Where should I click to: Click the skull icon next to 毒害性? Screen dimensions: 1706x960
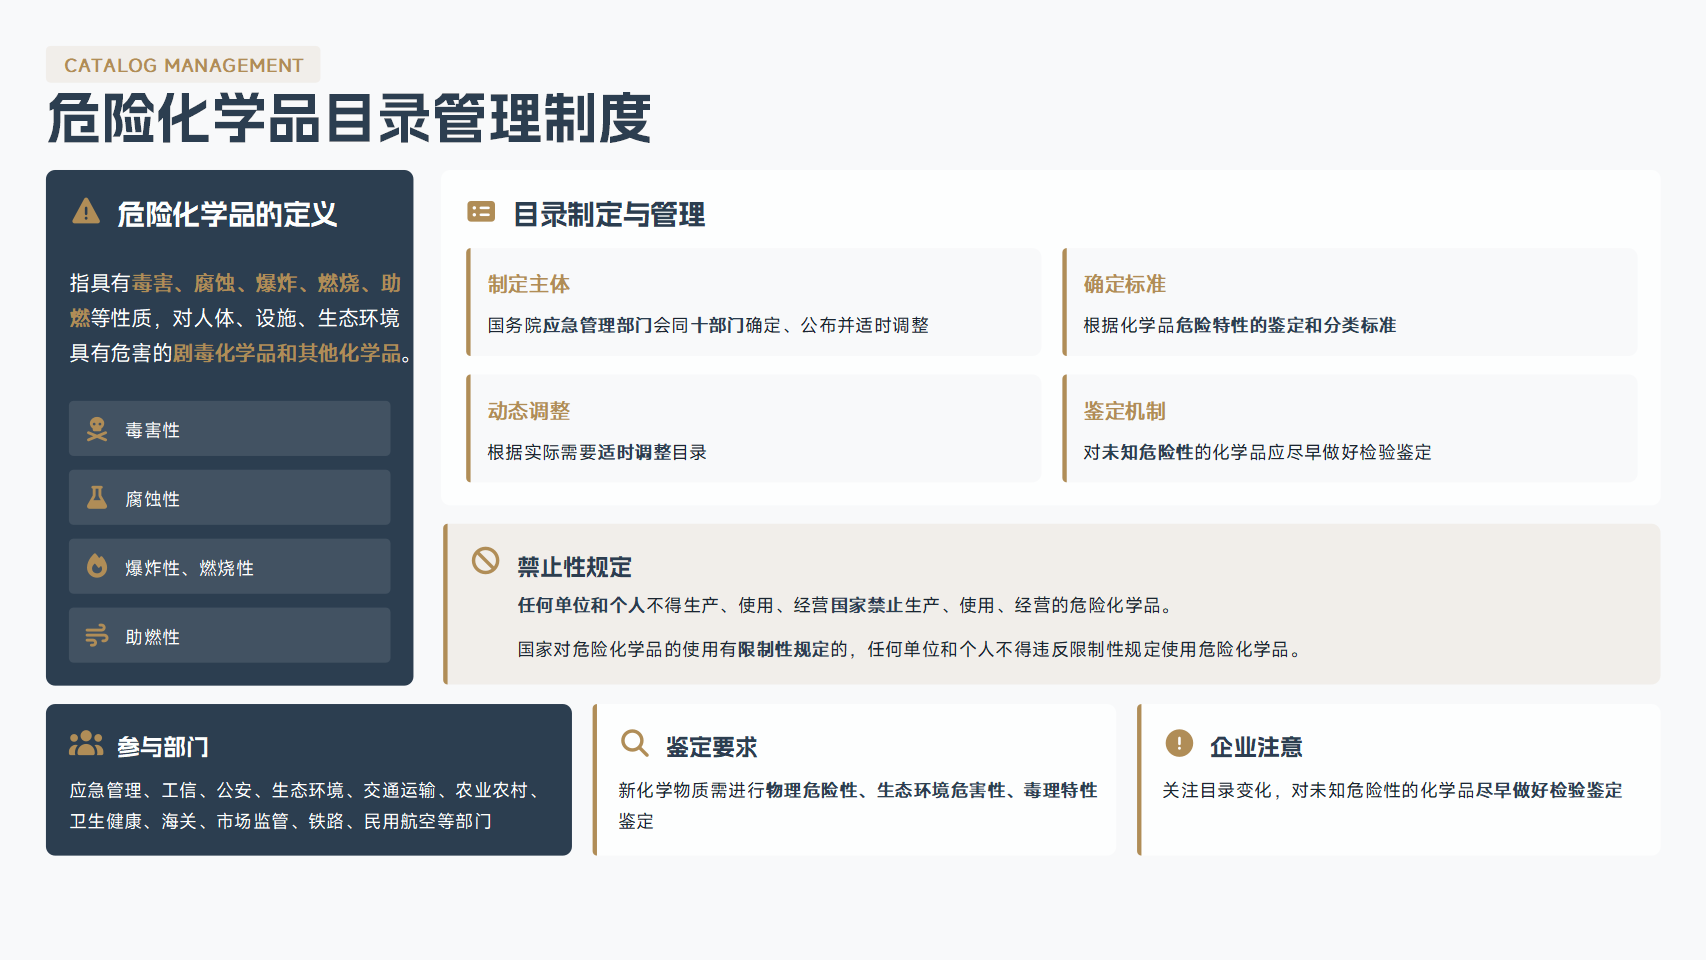tap(97, 429)
